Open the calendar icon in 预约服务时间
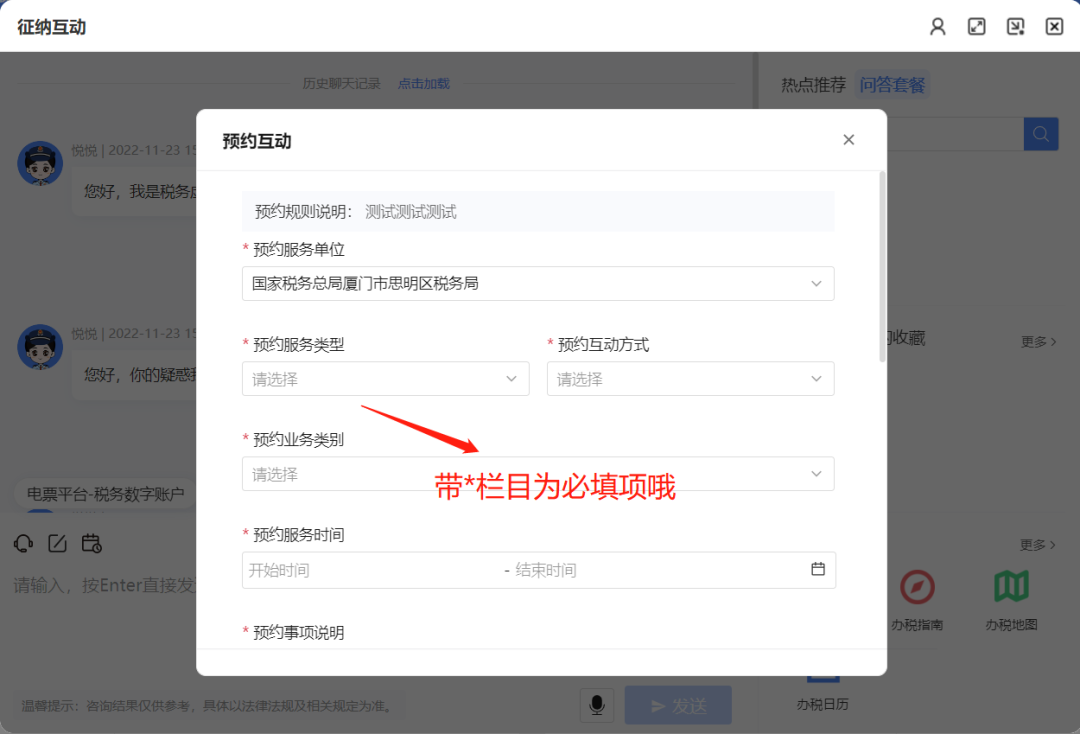This screenshot has height=734, width=1080. pyautogui.click(x=818, y=569)
